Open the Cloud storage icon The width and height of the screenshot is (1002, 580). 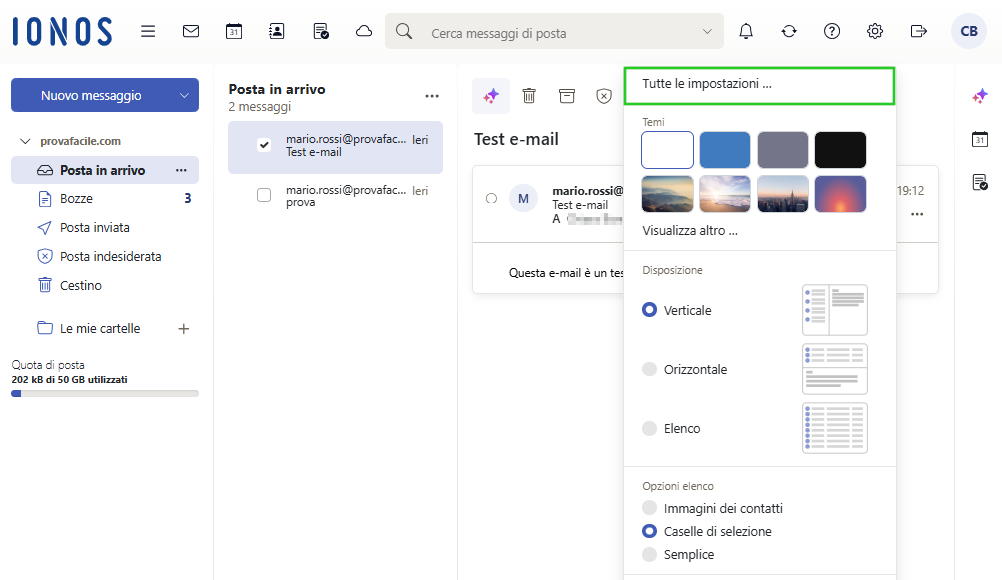click(x=363, y=31)
